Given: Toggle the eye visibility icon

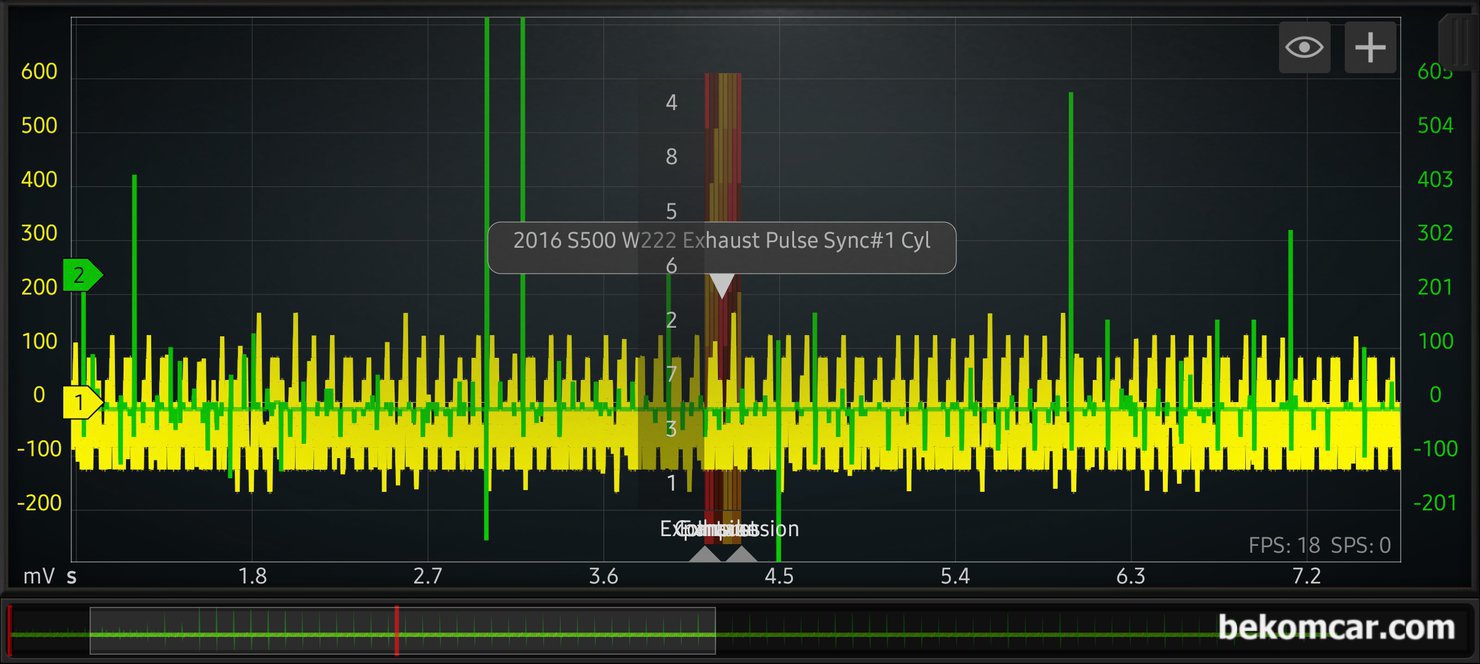Looking at the screenshot, I should pos(1304,48).
